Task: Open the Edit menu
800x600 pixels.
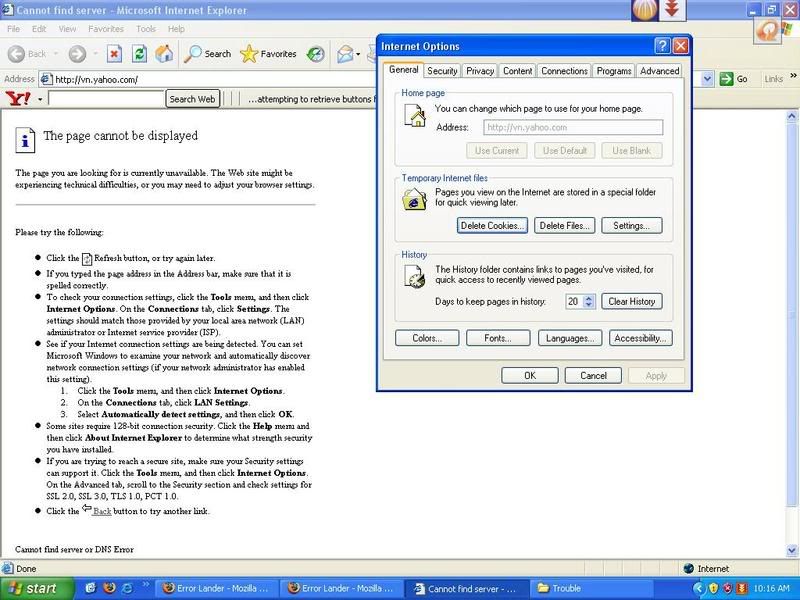Action: click(x=39, y=29)
